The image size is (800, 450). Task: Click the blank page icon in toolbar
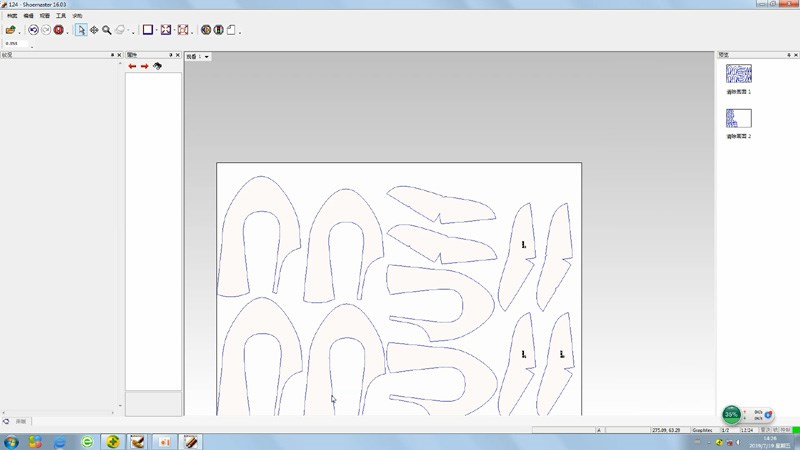[x=231, y=30]
